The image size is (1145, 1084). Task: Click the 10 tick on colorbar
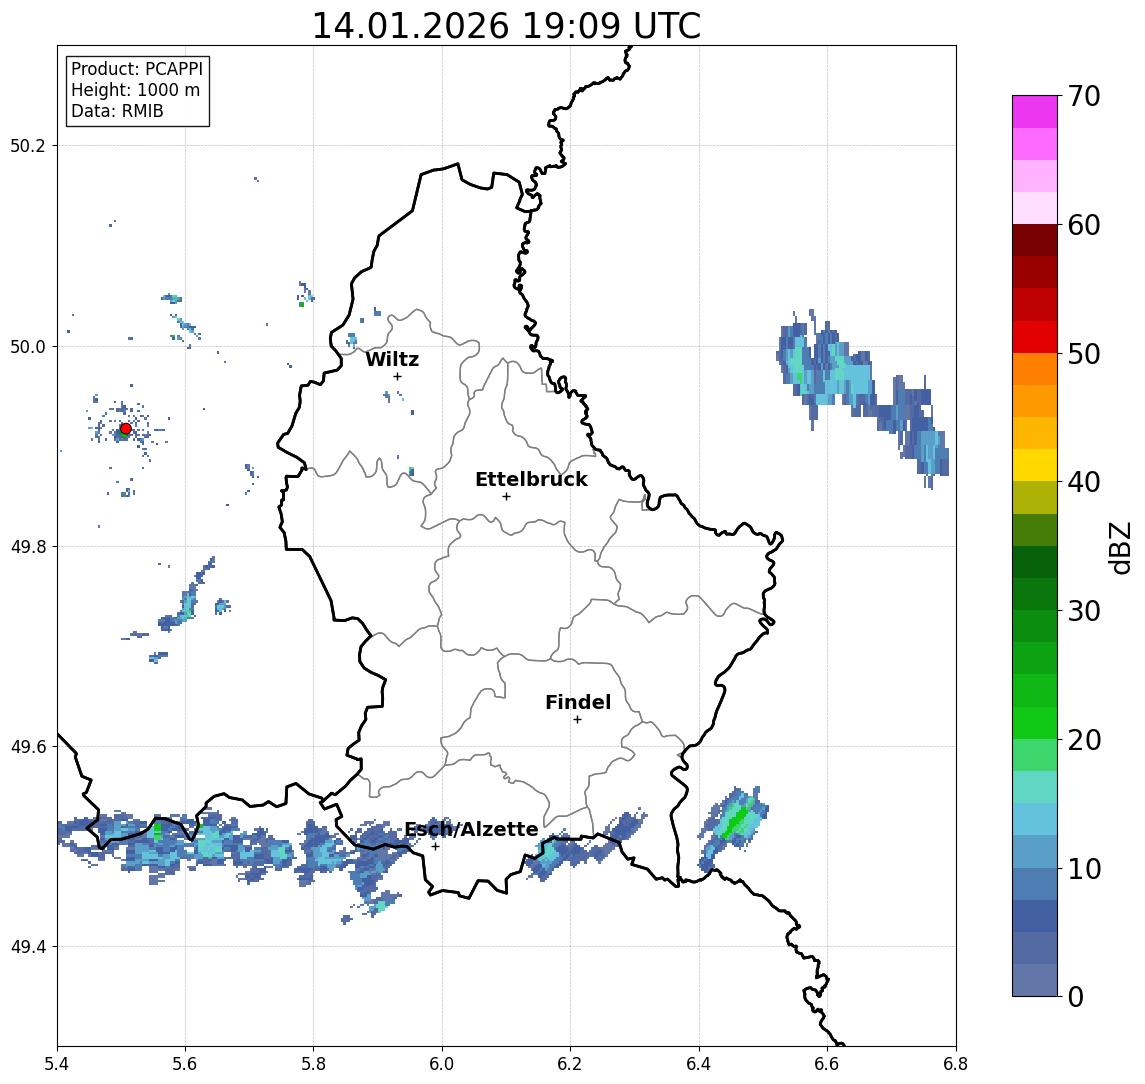click(x=1084, y=869)
